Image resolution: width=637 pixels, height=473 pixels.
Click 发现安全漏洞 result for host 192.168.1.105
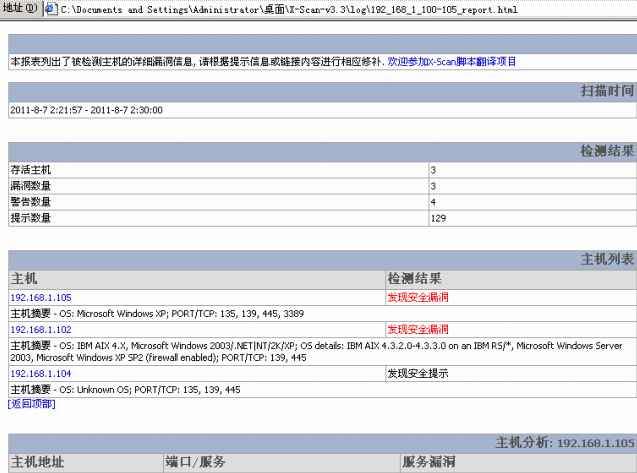point(418,298)
